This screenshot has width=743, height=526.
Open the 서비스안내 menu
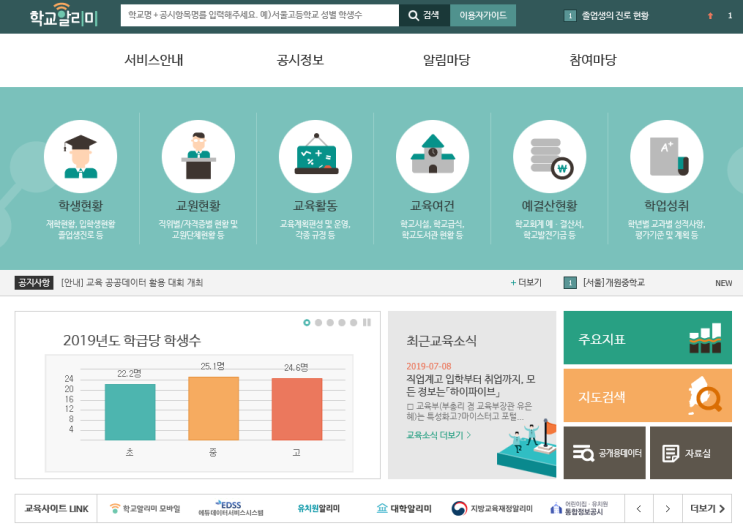(154, 60)
